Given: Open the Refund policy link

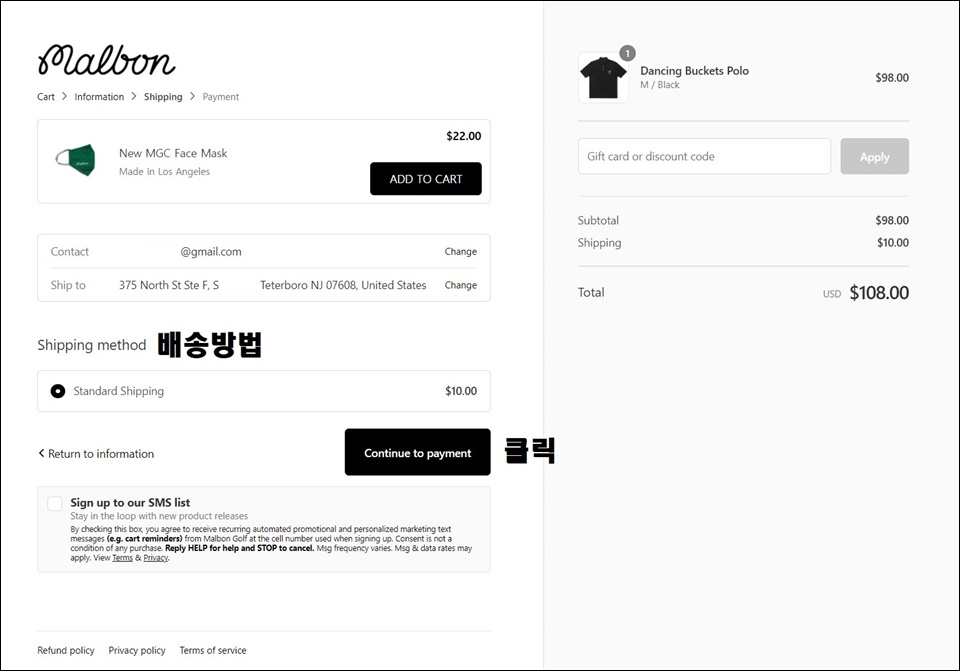Looking at the screenshot, I should click(66, 650).
